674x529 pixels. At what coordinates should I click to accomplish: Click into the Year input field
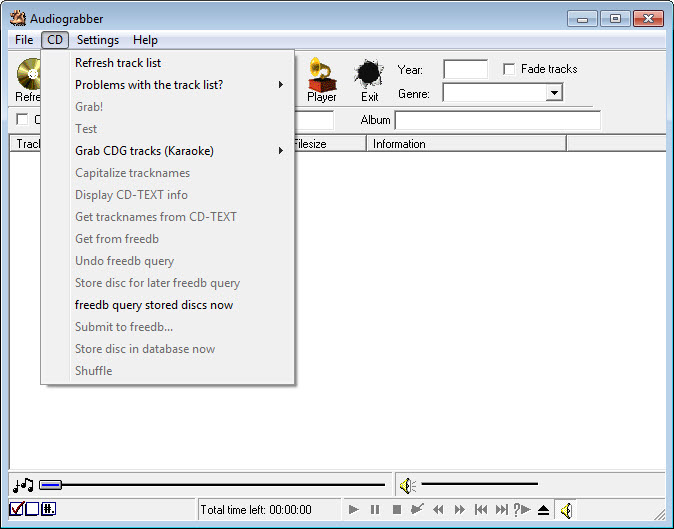pyautogui.click(x=466, y=69)
